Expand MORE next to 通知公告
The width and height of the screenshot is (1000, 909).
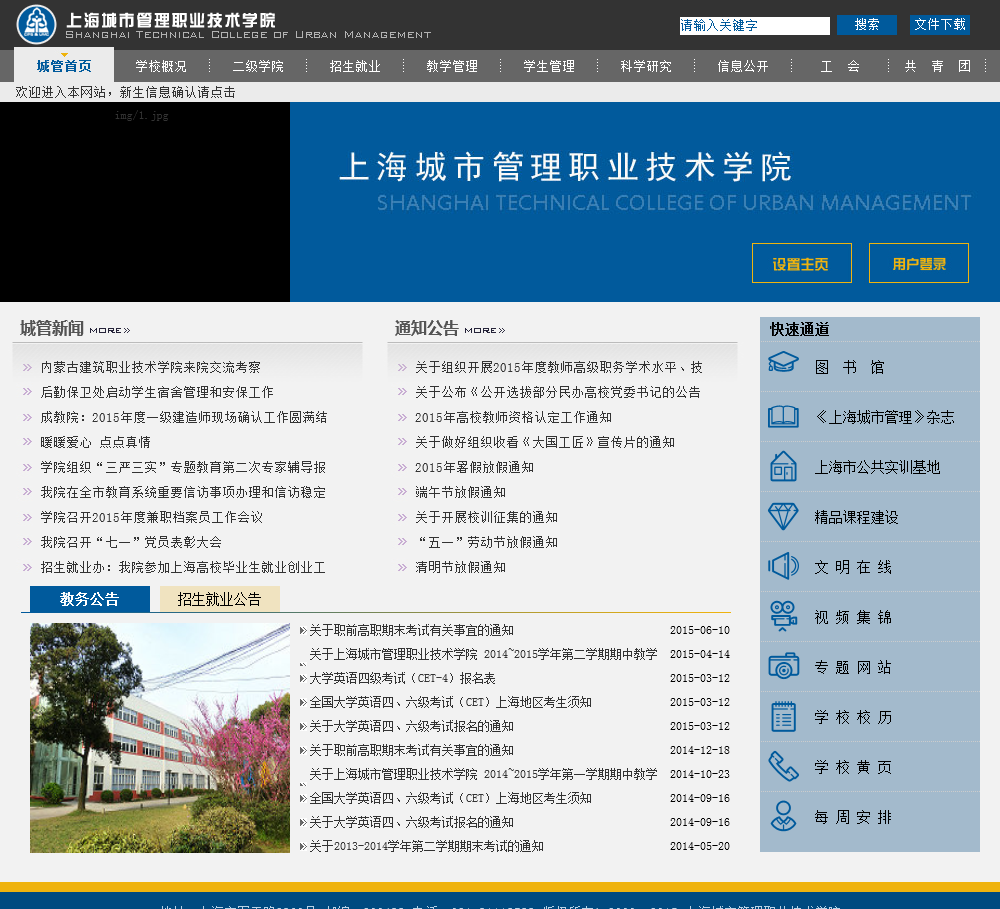(x=484, y=330)
